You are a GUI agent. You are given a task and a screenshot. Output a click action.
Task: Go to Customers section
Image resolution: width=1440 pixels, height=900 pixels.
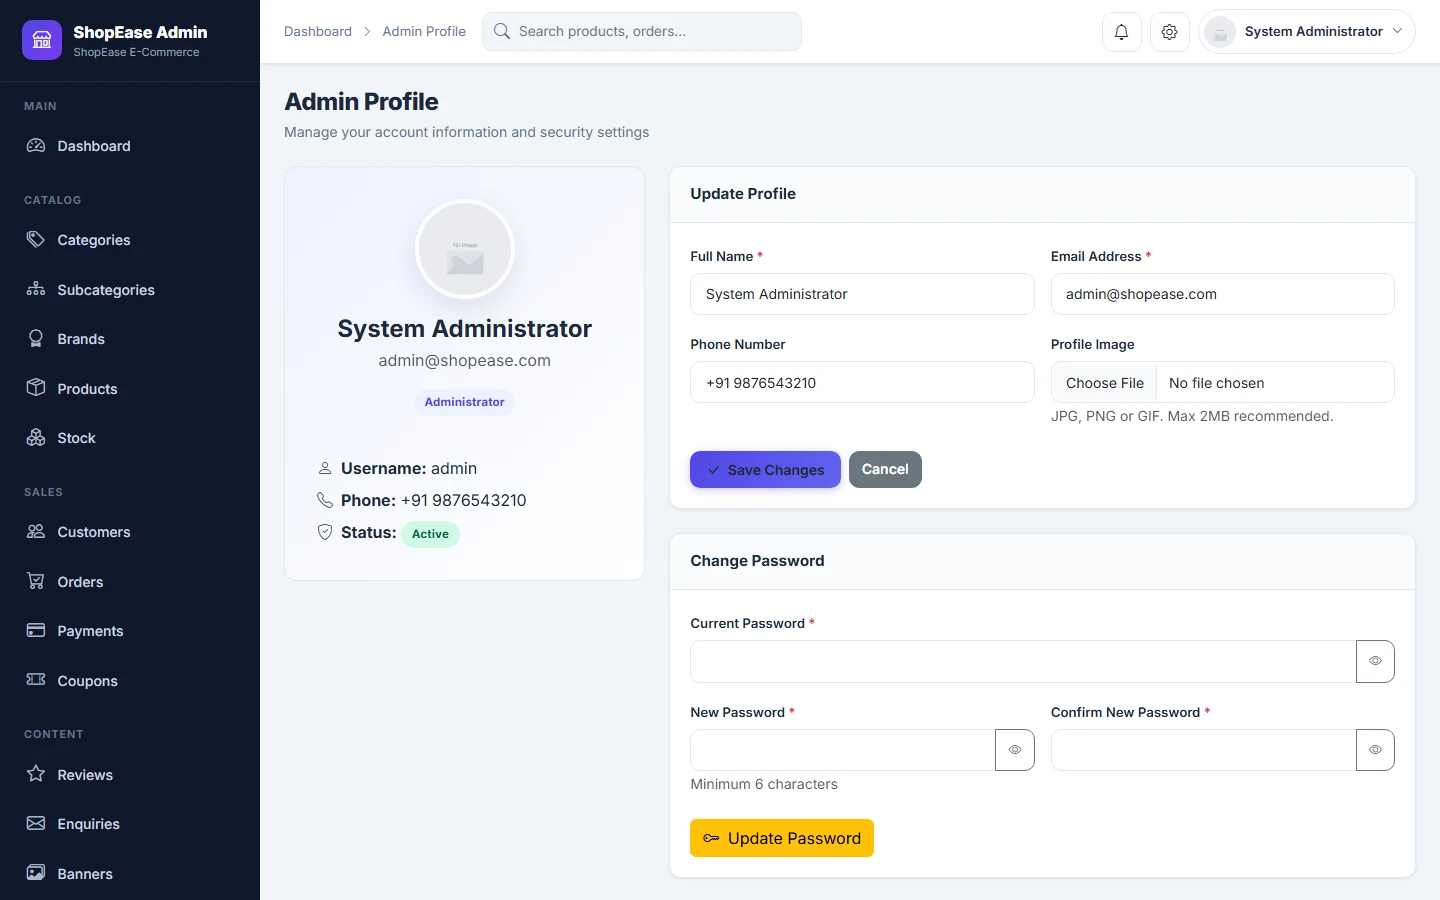pos(130,532)
